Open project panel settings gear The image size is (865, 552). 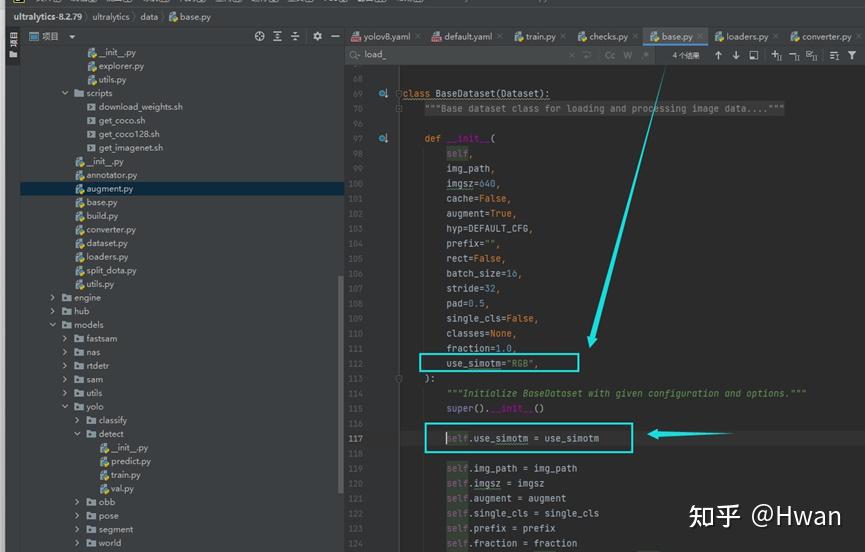tap(318, 36)
